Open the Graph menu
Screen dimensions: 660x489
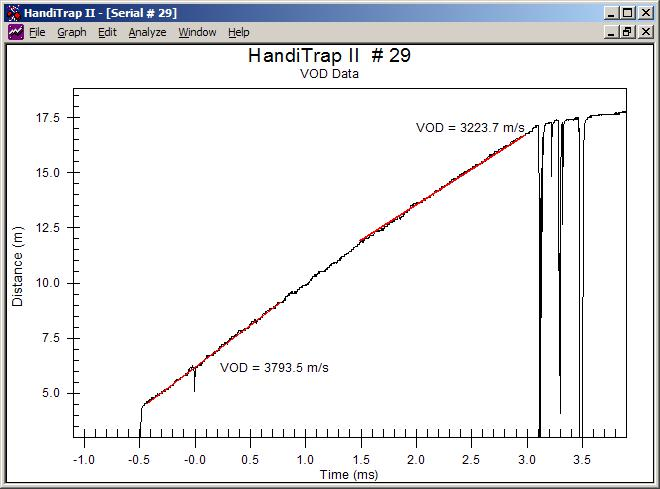pos(72,32)
